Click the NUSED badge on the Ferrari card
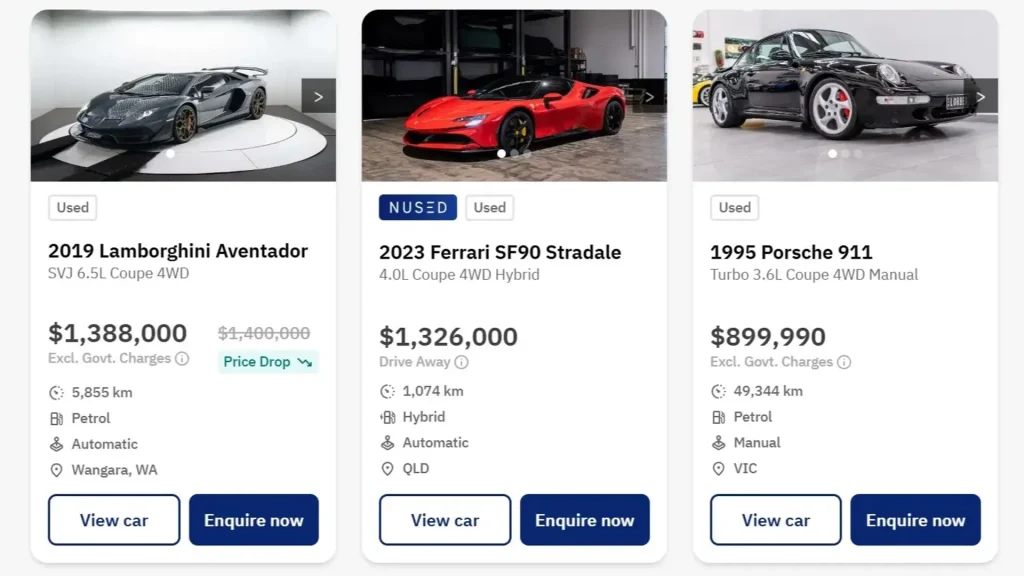The height and width of the screenshot is (576, 1024). click(x=417, y=207)
